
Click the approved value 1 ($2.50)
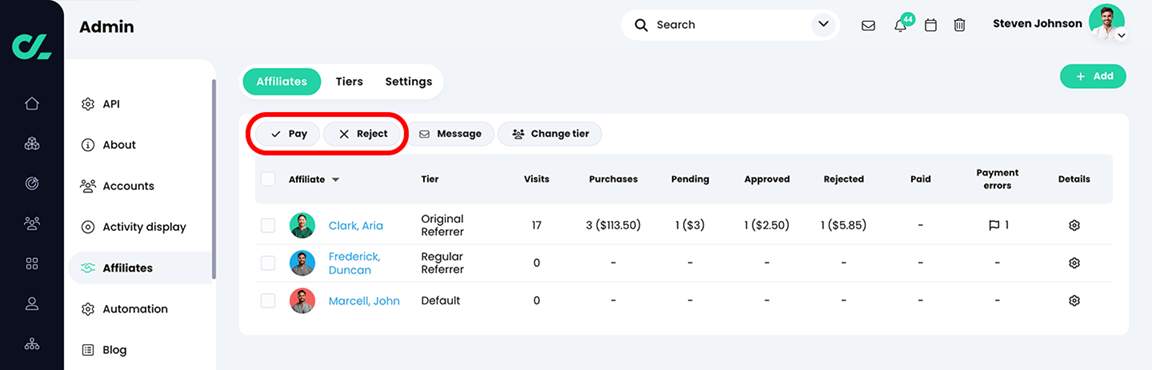(767, 225)
